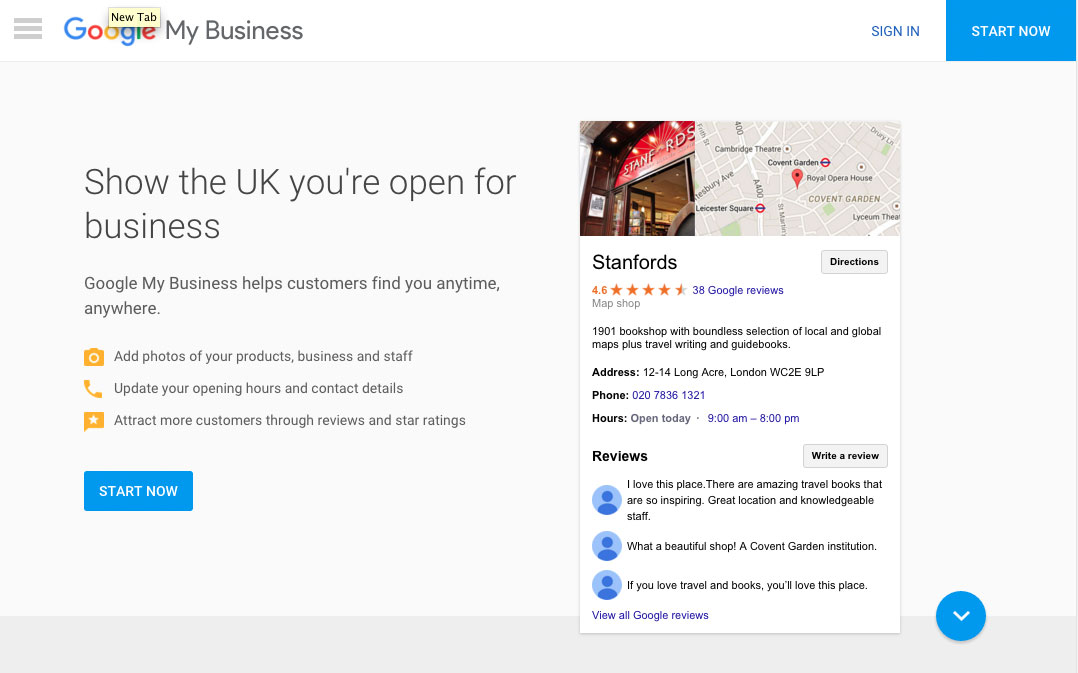
Task: Click the first reviewer's avatar
Action: coord(606,500)
